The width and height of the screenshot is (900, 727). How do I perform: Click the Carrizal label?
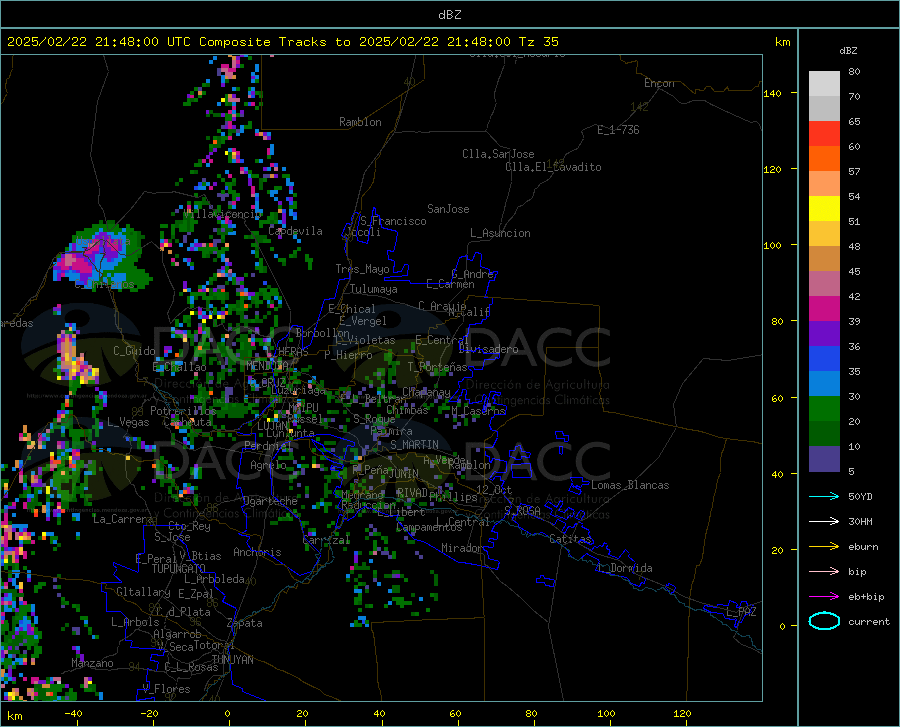pos(326,540)
